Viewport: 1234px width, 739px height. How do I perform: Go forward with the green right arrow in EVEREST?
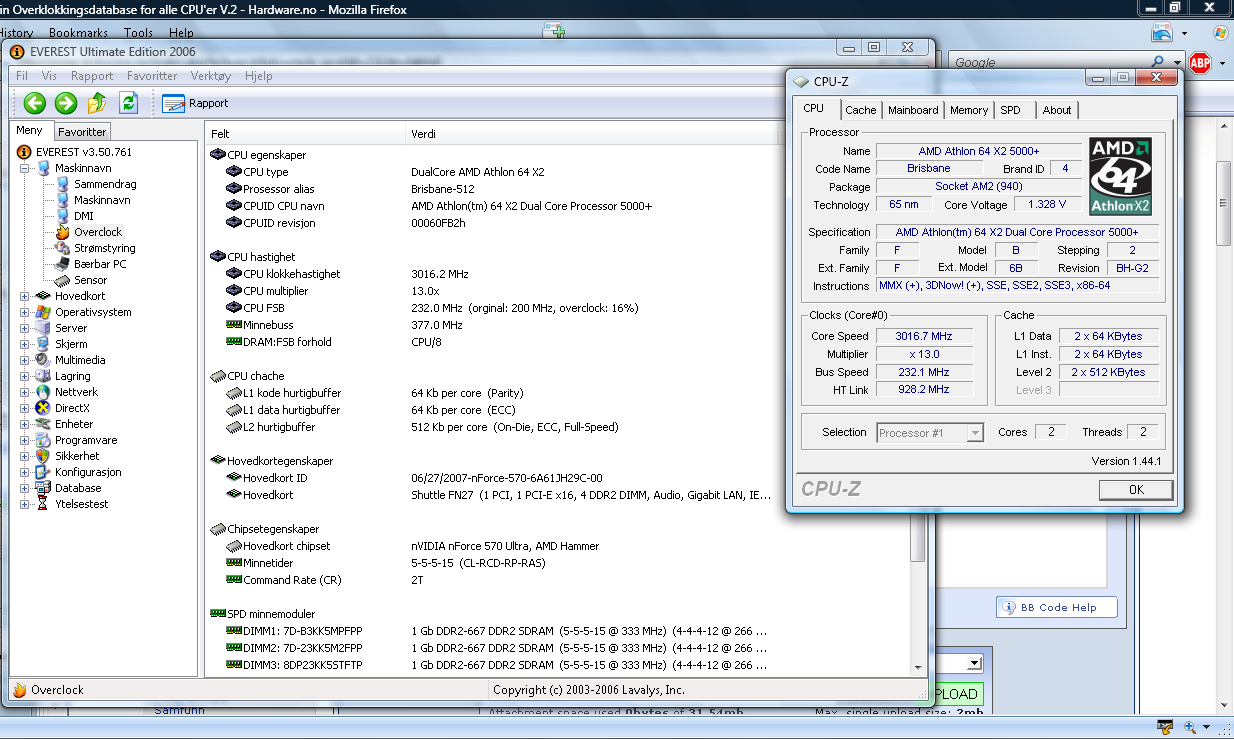click(66, 102)
